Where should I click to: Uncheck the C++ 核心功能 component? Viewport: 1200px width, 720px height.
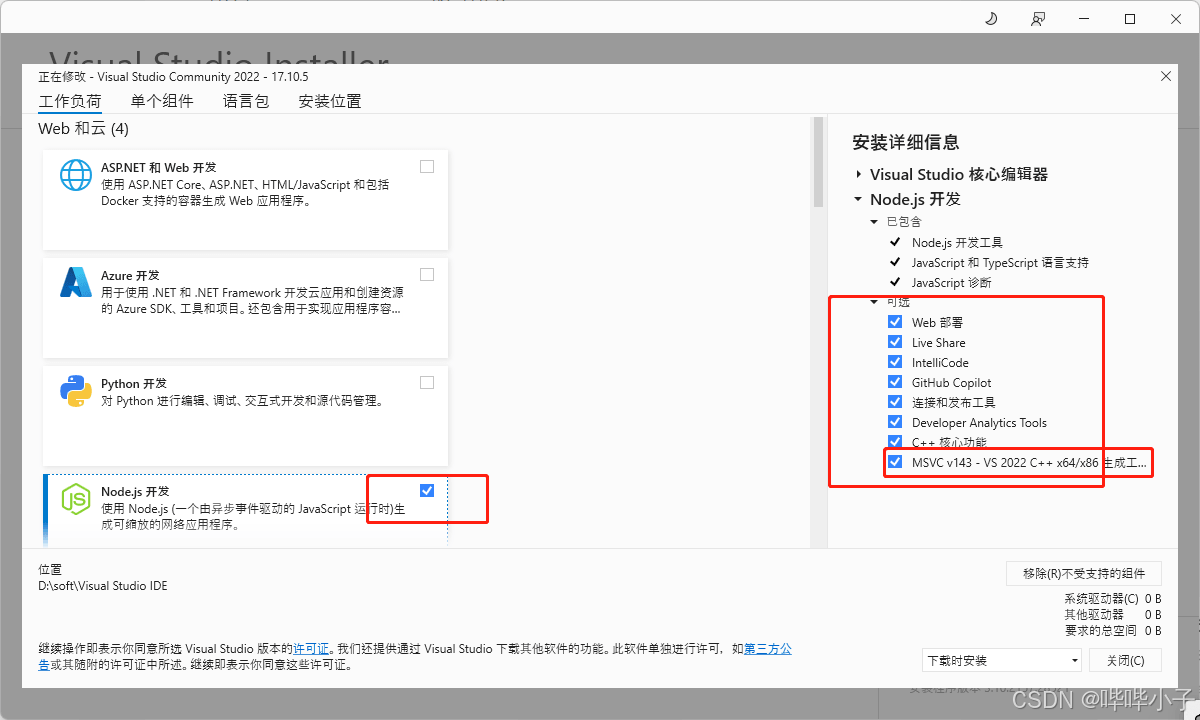(895, 442)
